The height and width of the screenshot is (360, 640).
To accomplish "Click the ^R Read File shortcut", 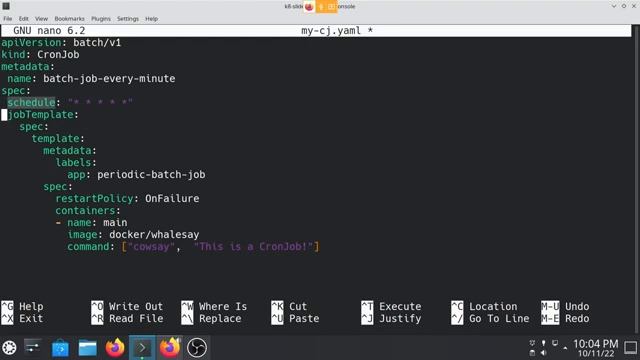I will point(127,319).
